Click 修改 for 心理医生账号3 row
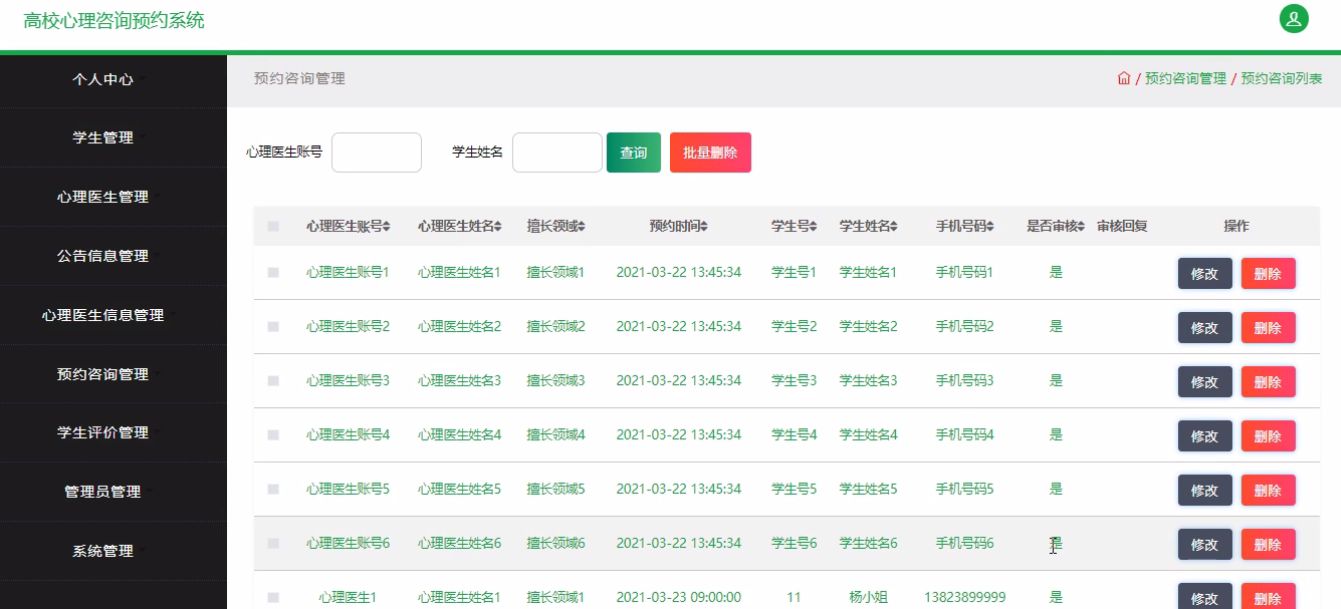The width and height of the screenshot is (1341, 609). (1205, 382)
